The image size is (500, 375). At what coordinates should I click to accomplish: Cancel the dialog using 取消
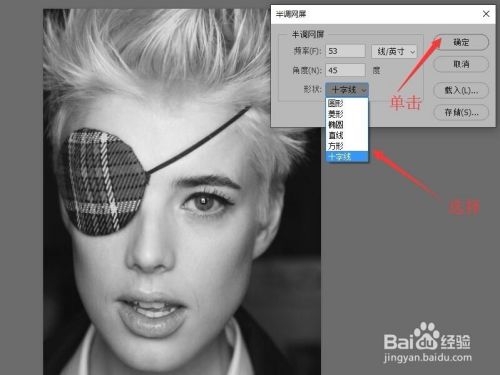coord(461,64)
